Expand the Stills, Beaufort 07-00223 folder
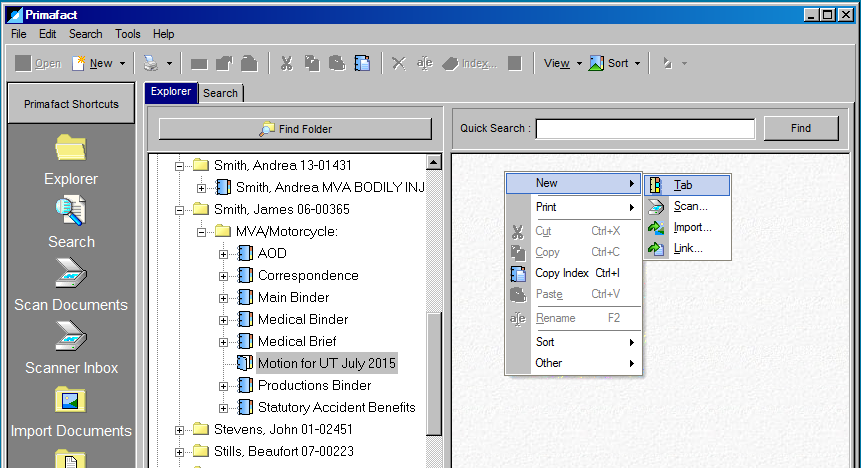 tap(180, 452)
